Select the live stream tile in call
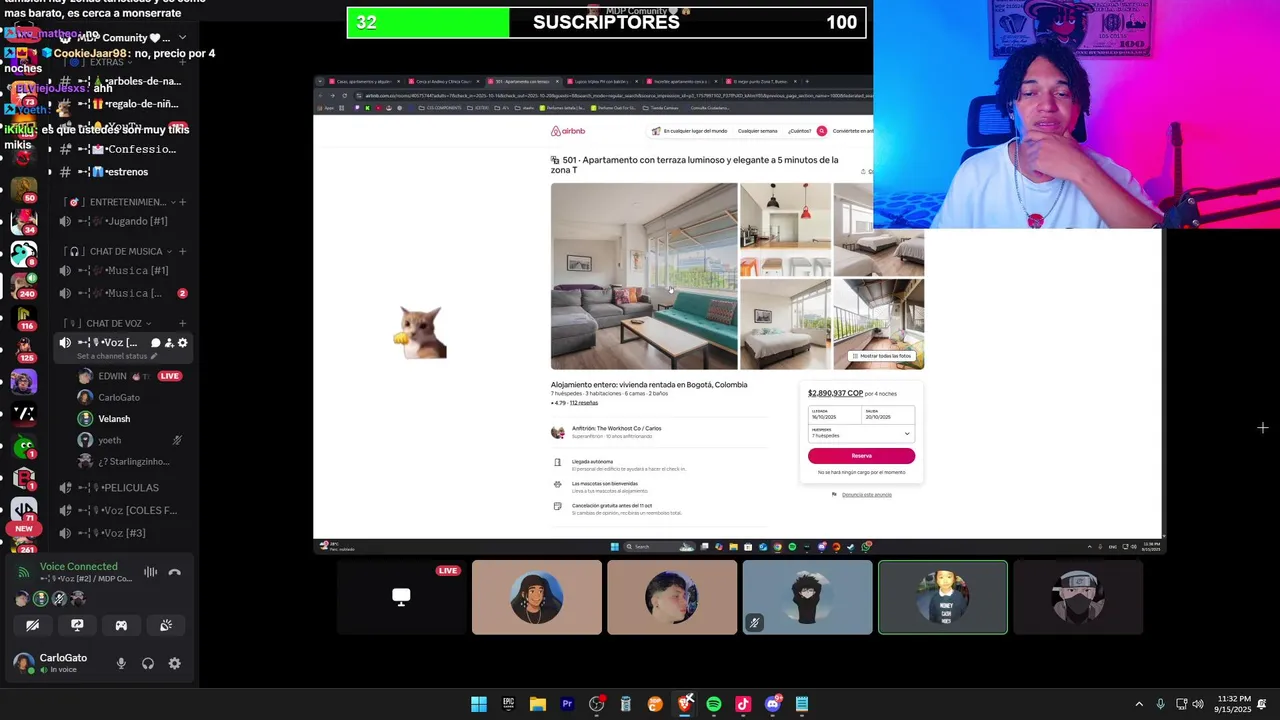 [401, 598]
